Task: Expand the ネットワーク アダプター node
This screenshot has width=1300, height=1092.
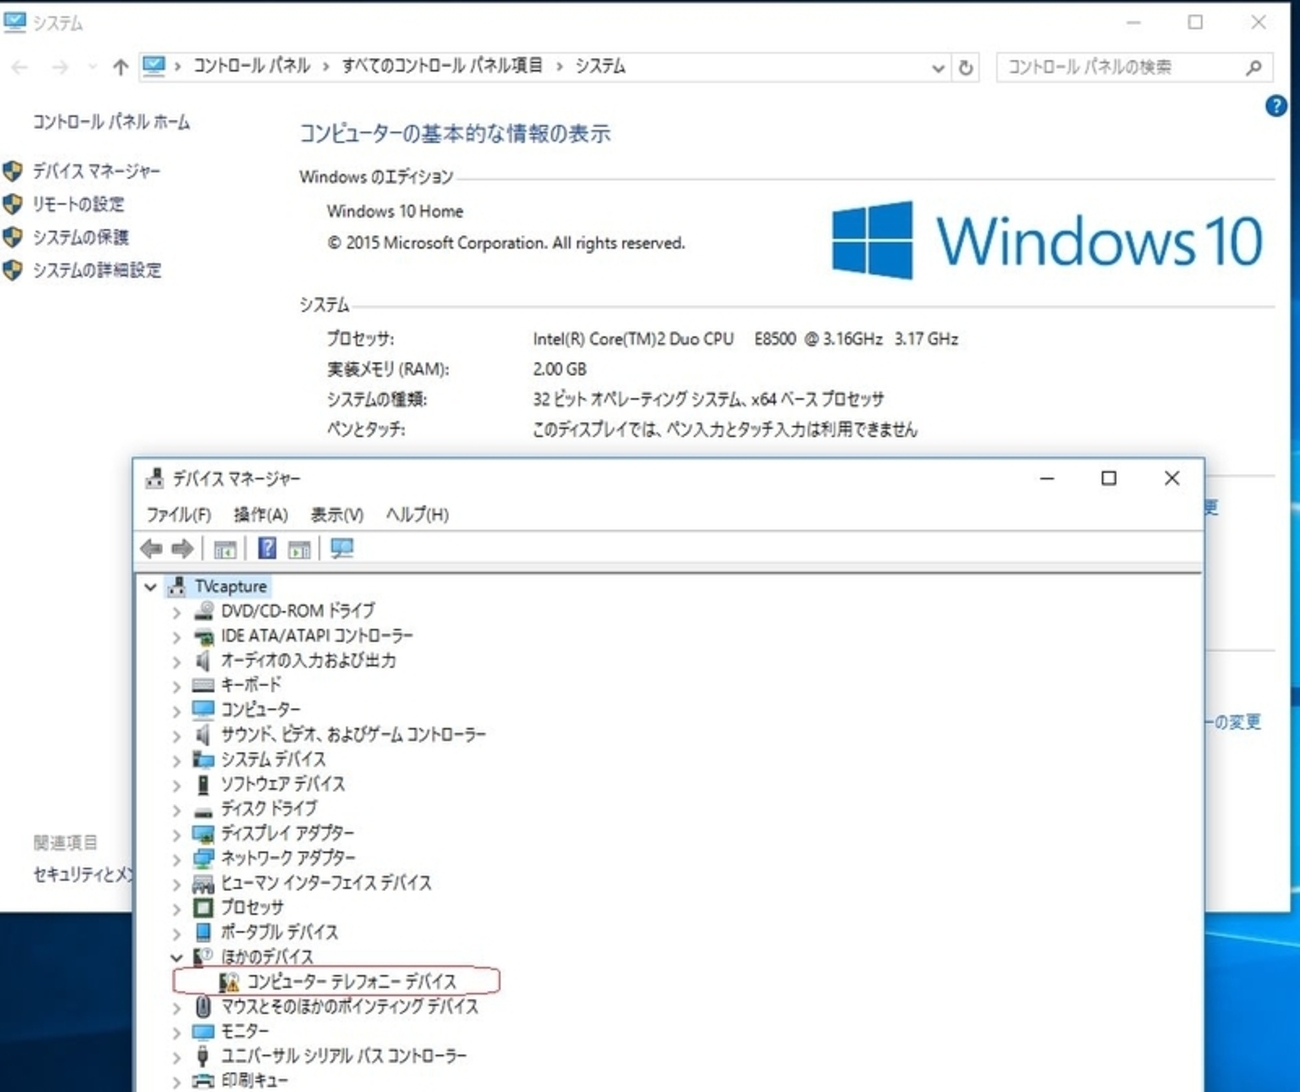Action: 176,858
